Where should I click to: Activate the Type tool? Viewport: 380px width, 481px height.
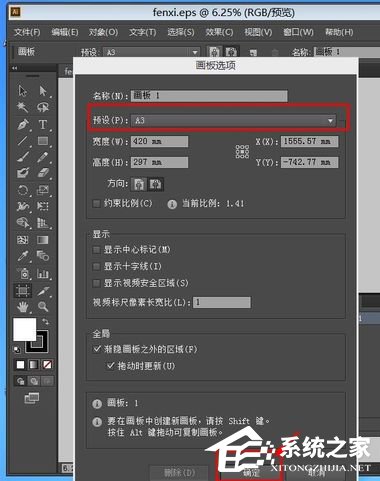pyautogui.click(x=43, y=124)
